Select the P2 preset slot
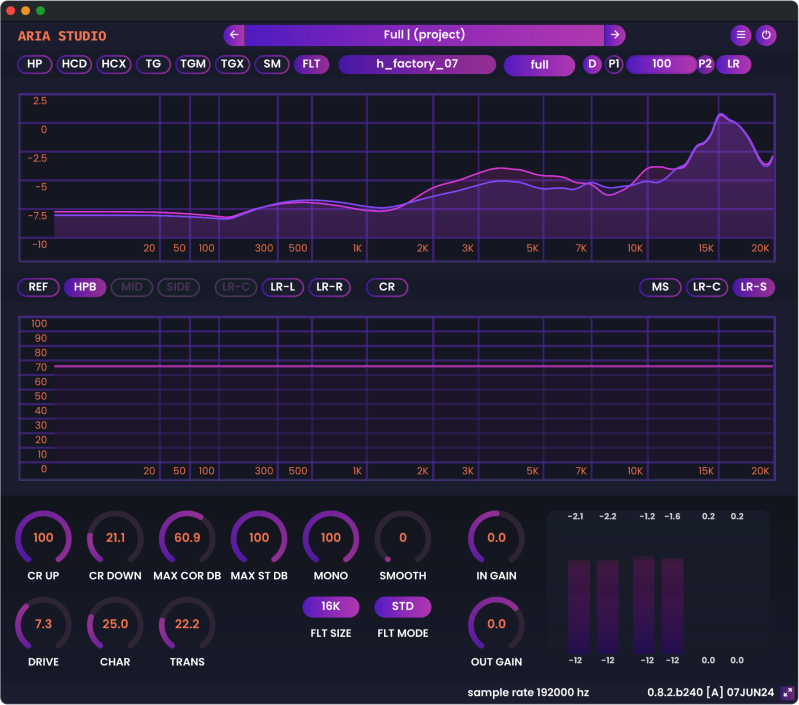The width and height of the screenshot is (799, 705). 705,64
